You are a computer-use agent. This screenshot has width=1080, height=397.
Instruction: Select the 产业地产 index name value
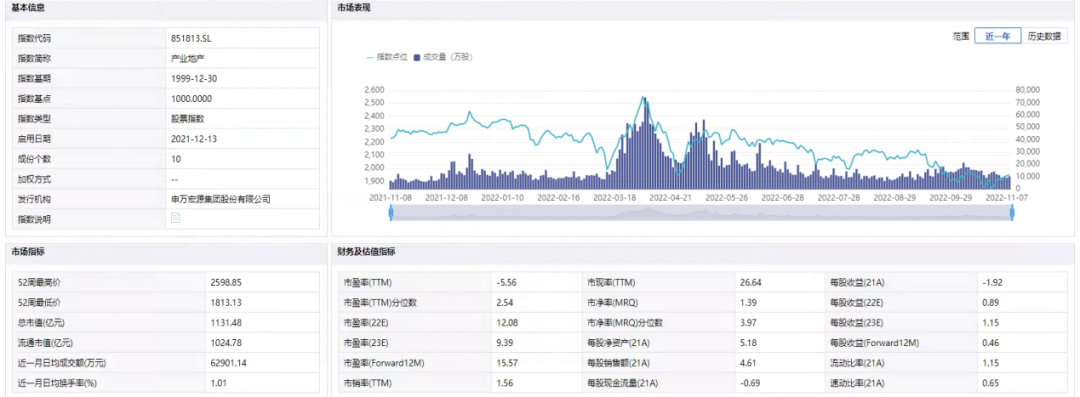point(187,58)
